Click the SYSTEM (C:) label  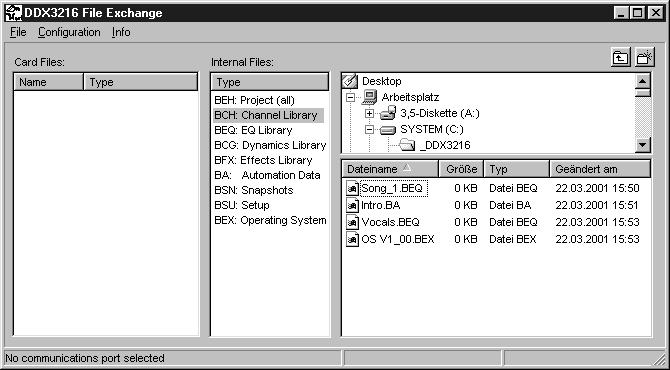432,129
